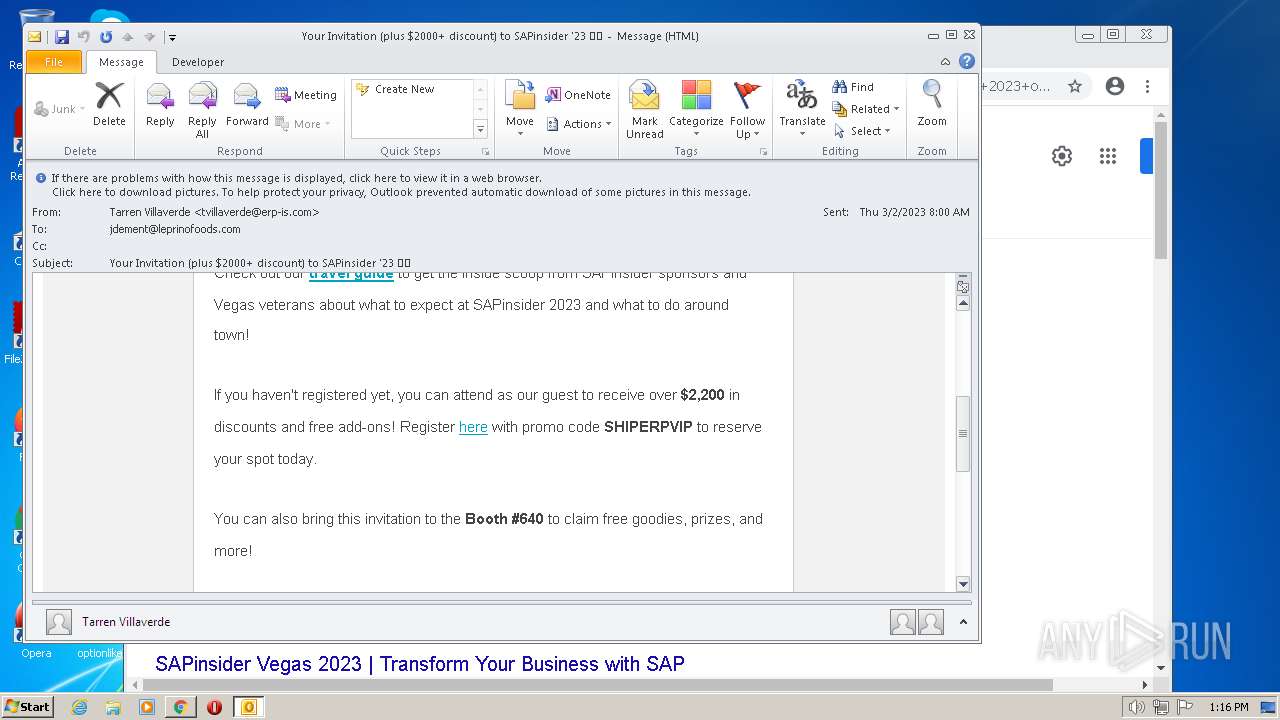Click the Undo arrow in quick access toolbar
The image size is (1280, 720).
tap(84, 37)
